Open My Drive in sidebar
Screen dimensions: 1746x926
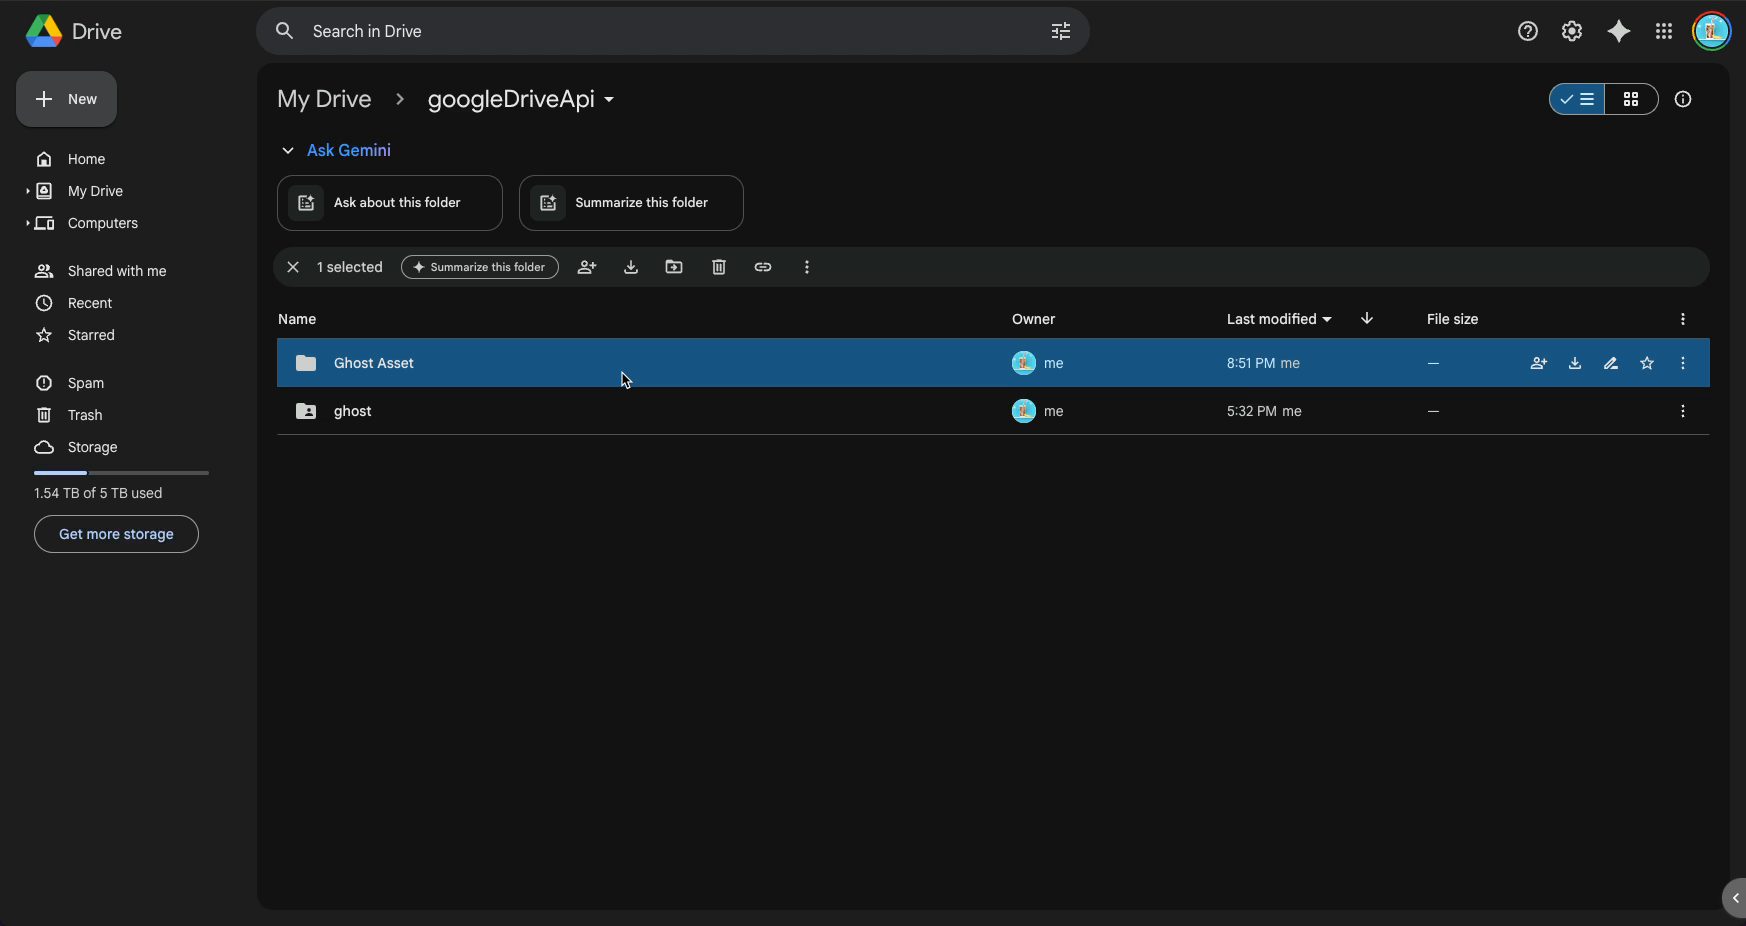[95, 191]
